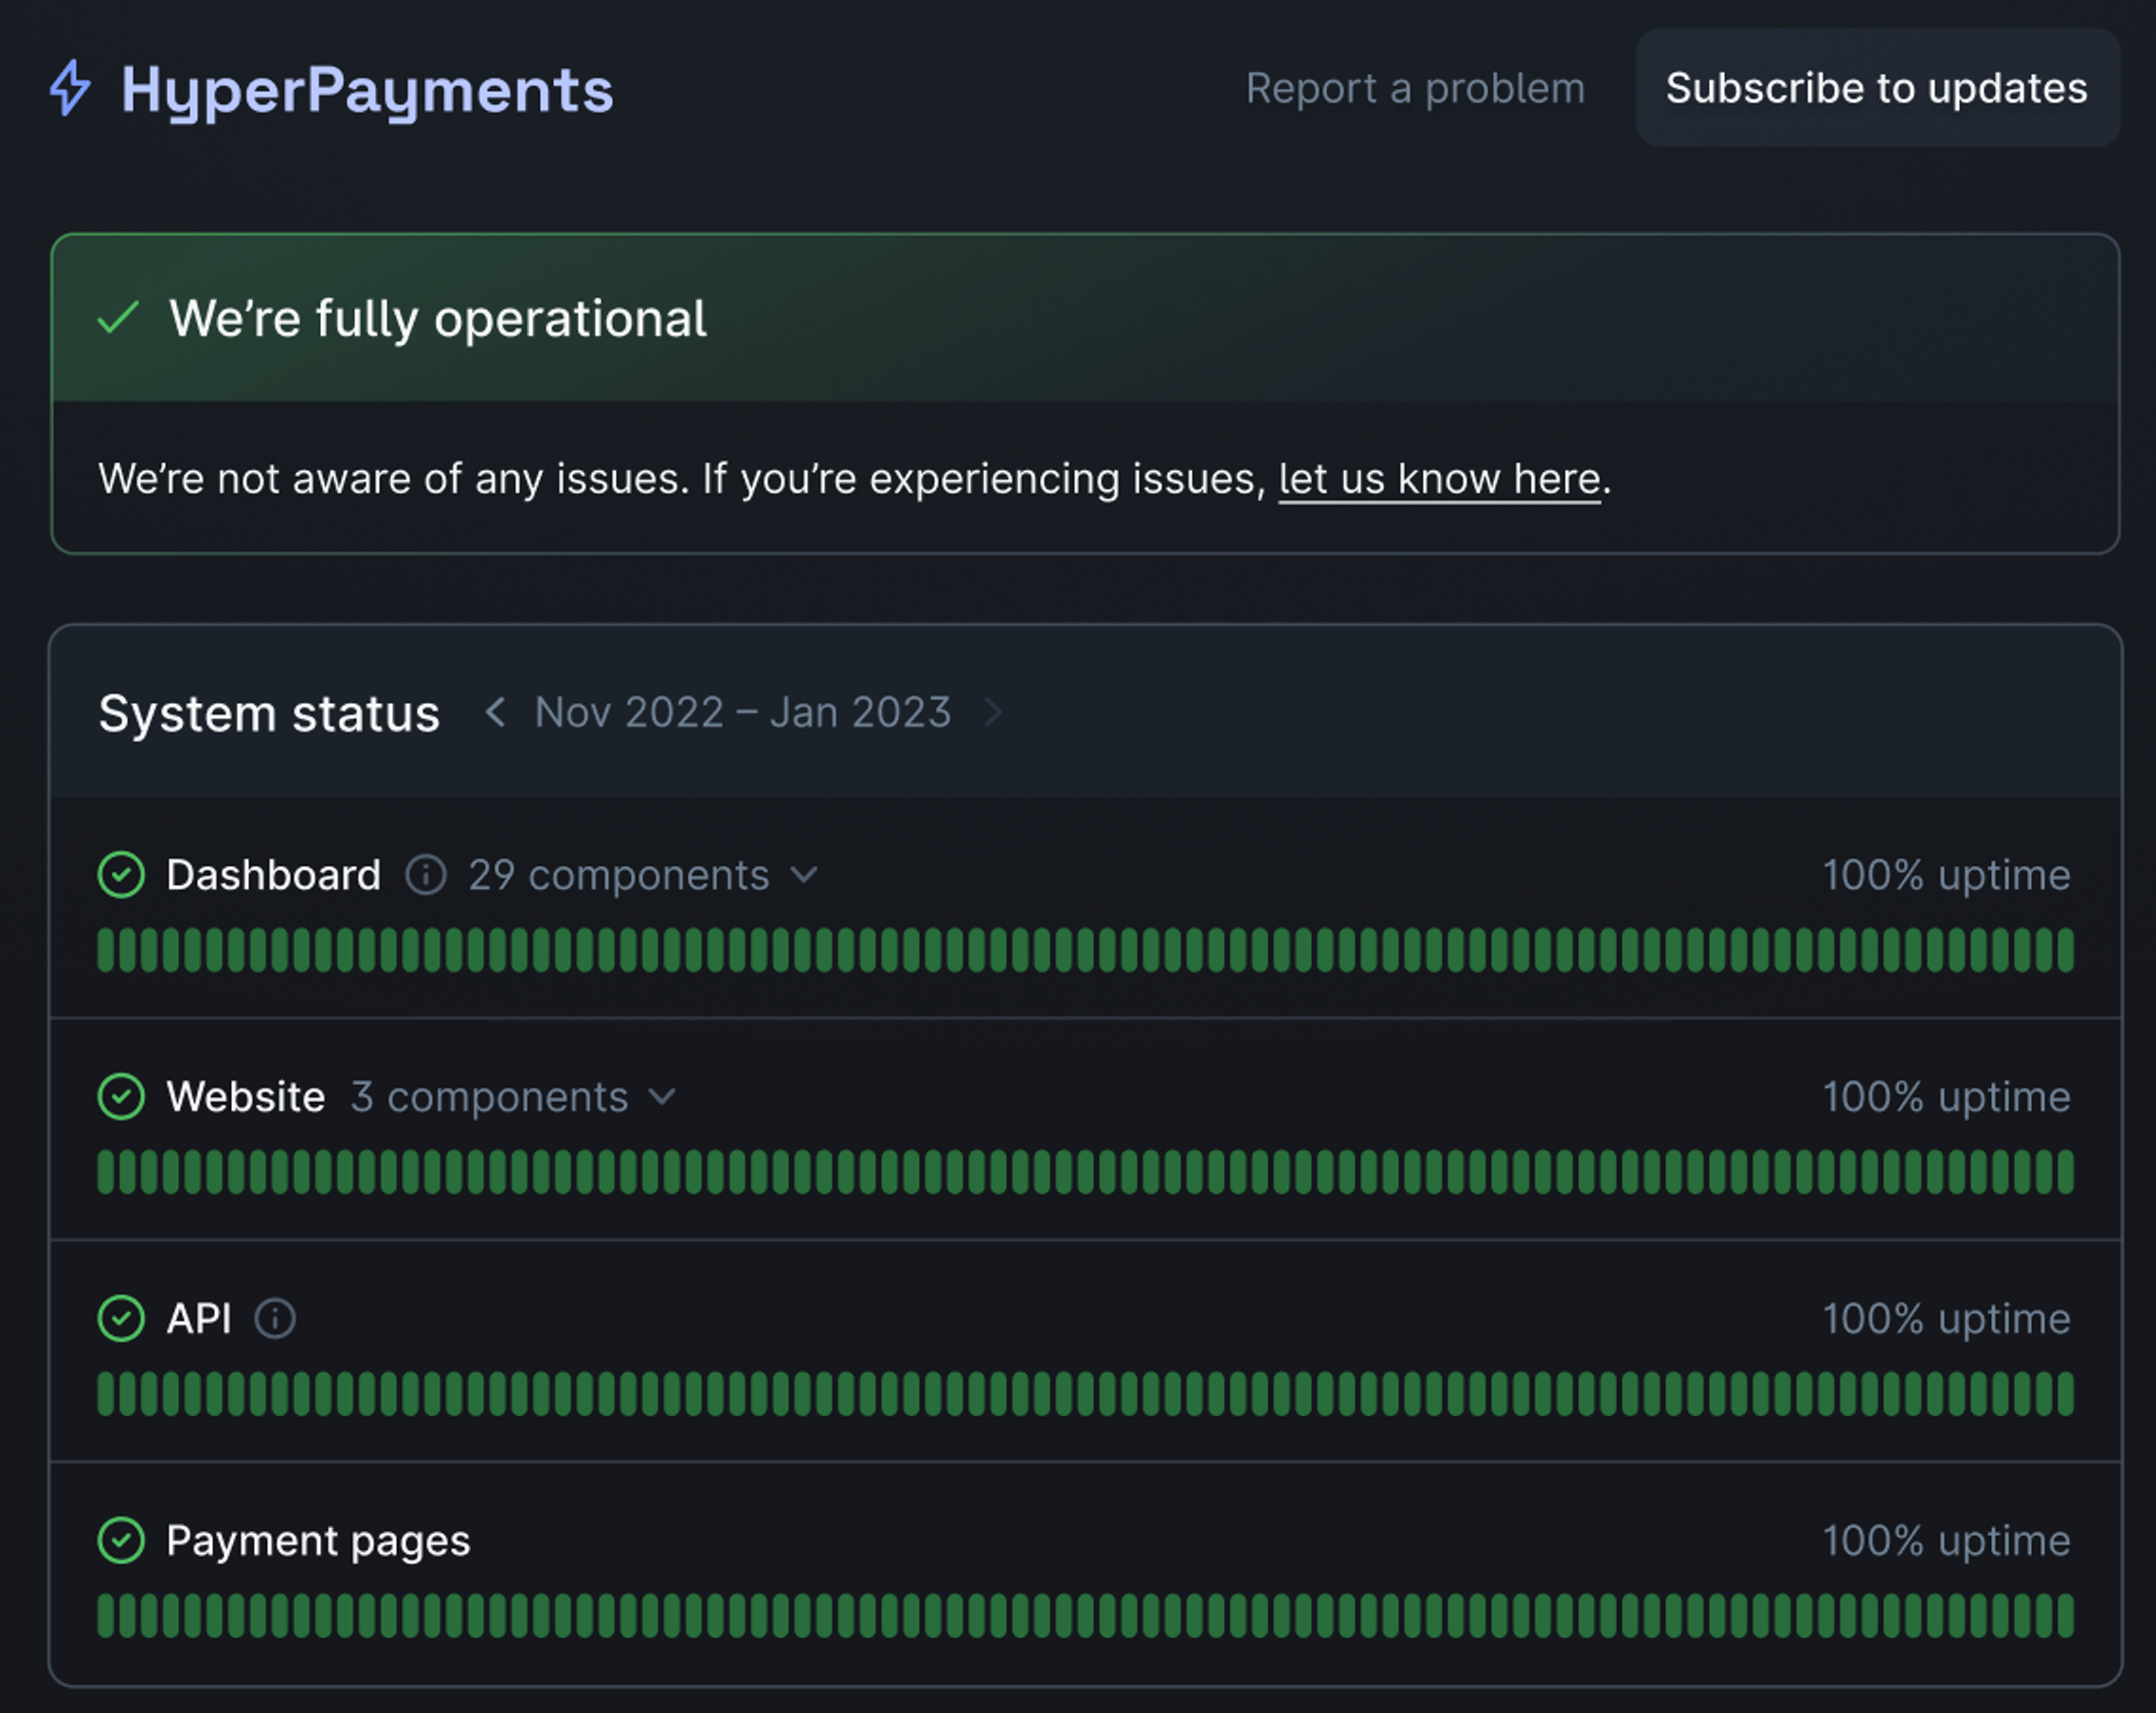Screen dimensions: 2156x1713
Task: Go to next date range arrow
Action: (993, 713)
